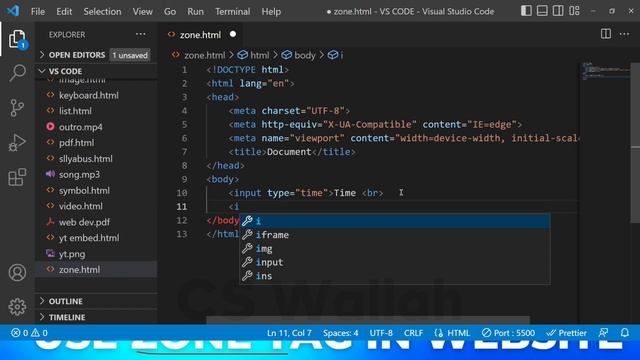Viewport: 640px width, 360px height.
Task: Click Prettier status bar item
Action: pyautogui.click(x=567, y=333)
